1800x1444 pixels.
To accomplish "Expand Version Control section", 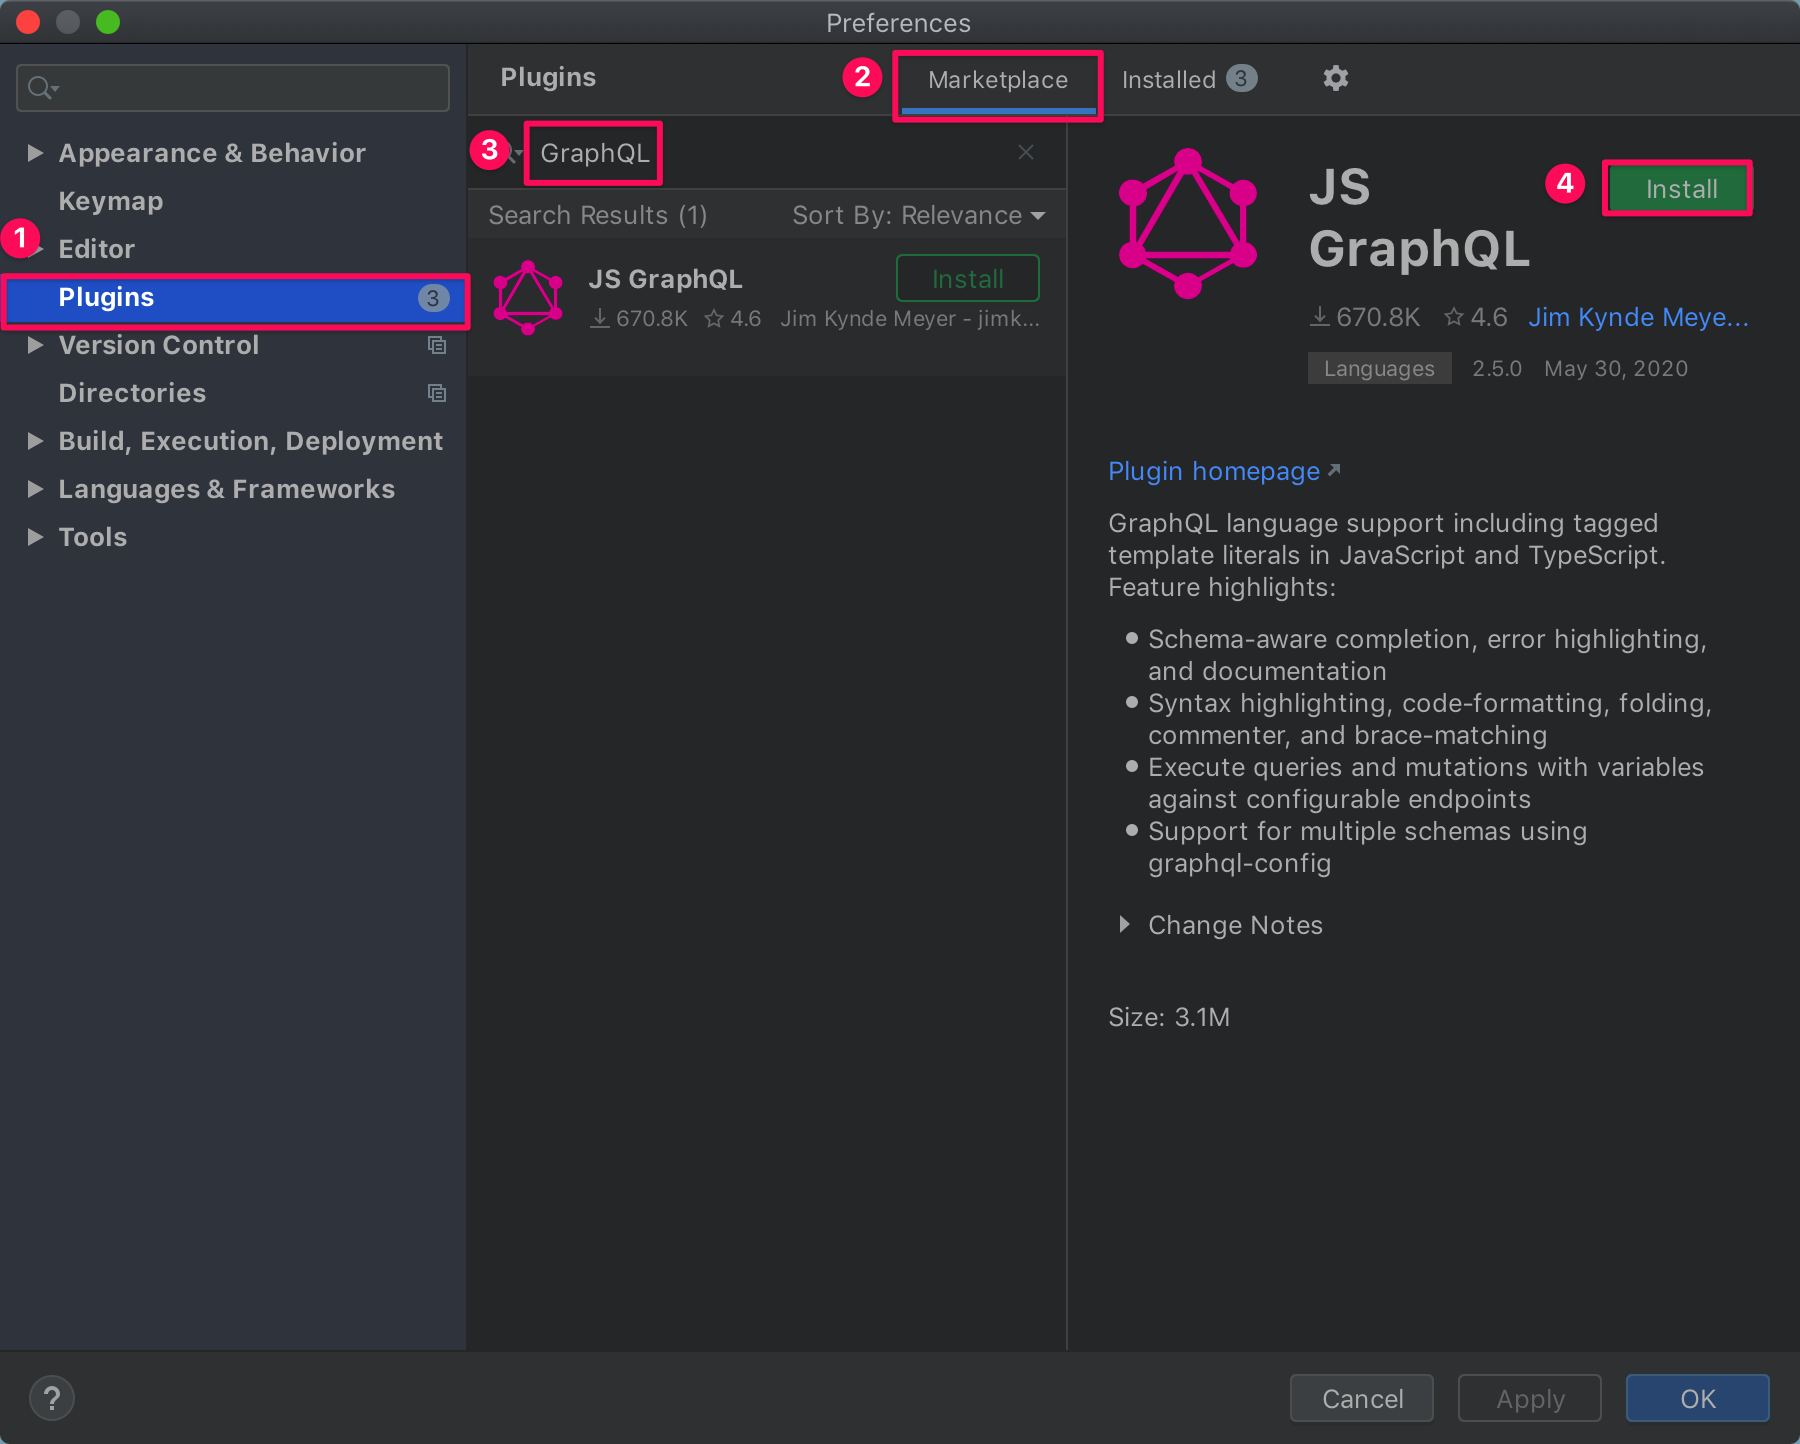I will (x=35, y=345).
